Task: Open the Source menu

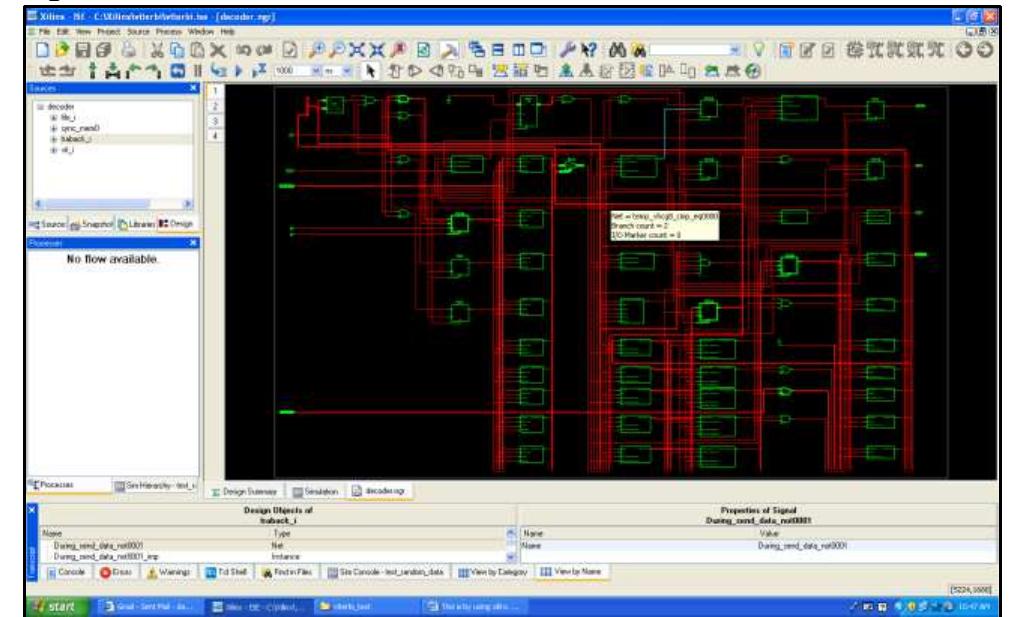Action: pyautogui.click(x=138, y=32)
